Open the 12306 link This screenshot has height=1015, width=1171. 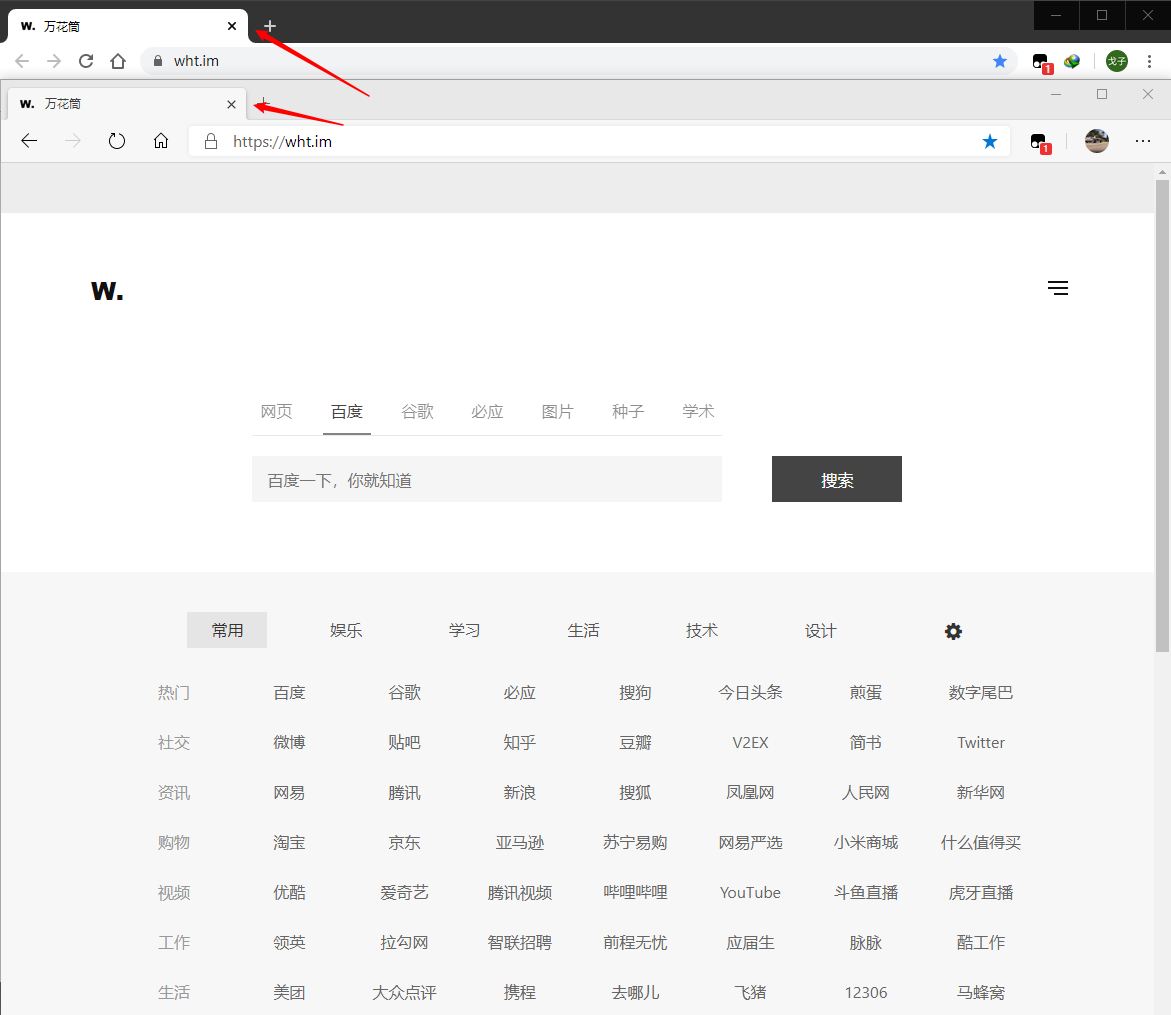point(866,993)
